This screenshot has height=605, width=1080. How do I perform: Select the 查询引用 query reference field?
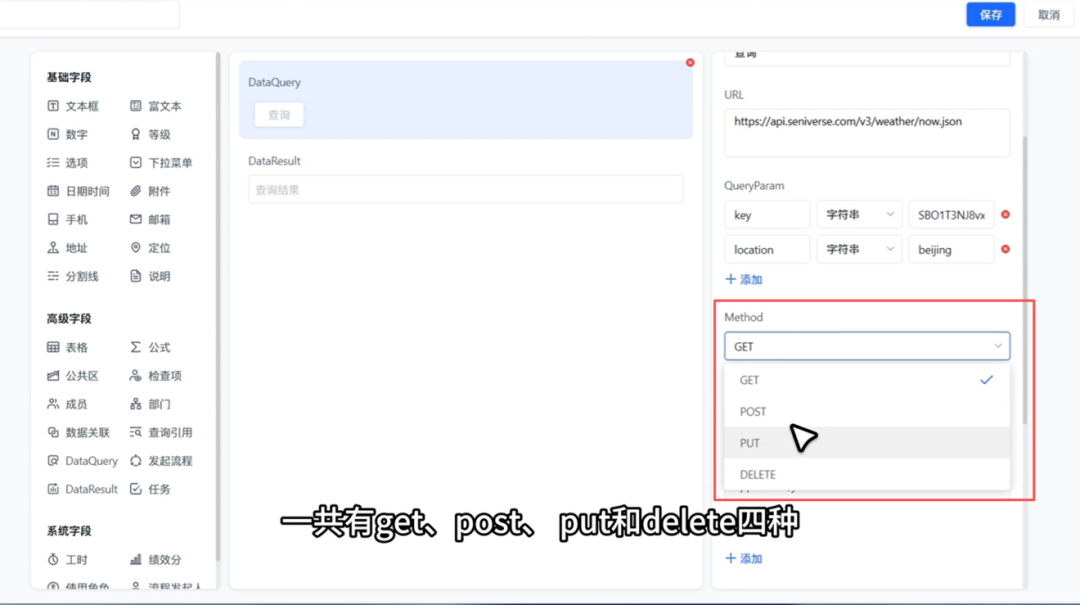161,432
